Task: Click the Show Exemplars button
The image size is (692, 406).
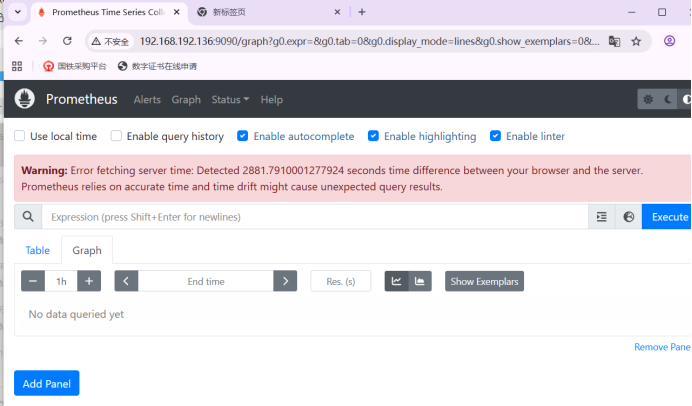Action: [x=484, y=281]
